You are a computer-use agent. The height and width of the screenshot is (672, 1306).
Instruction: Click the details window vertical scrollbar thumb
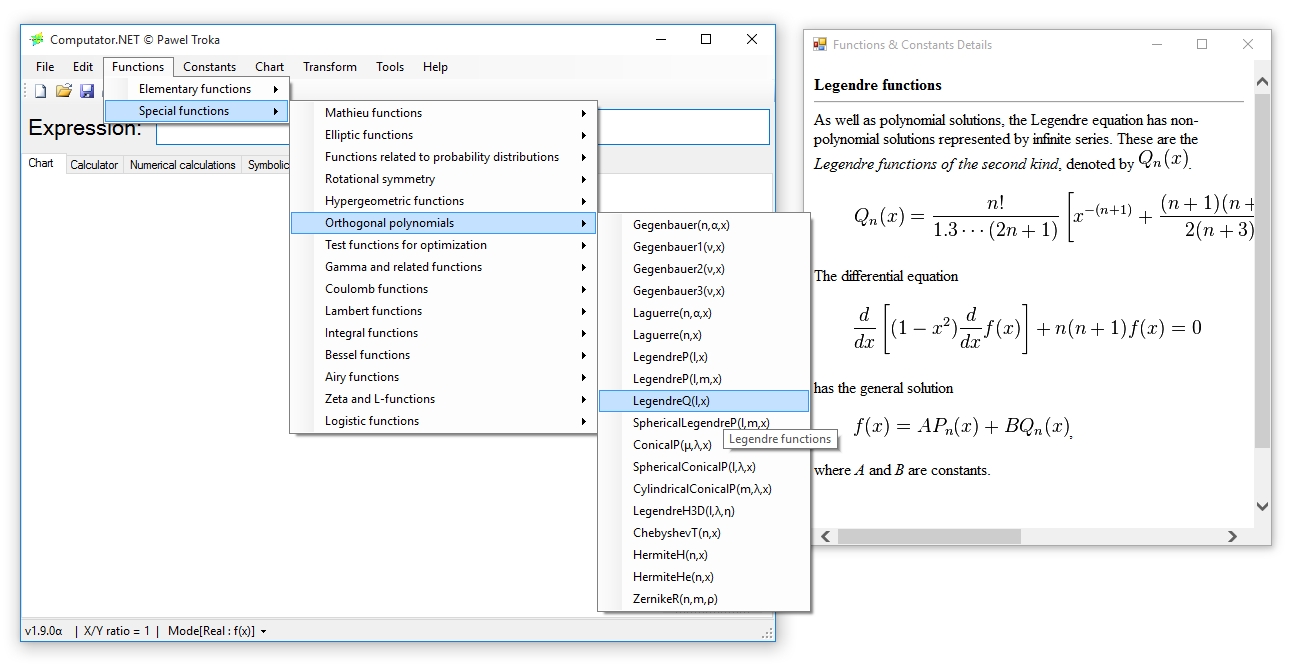[1262, 270]
